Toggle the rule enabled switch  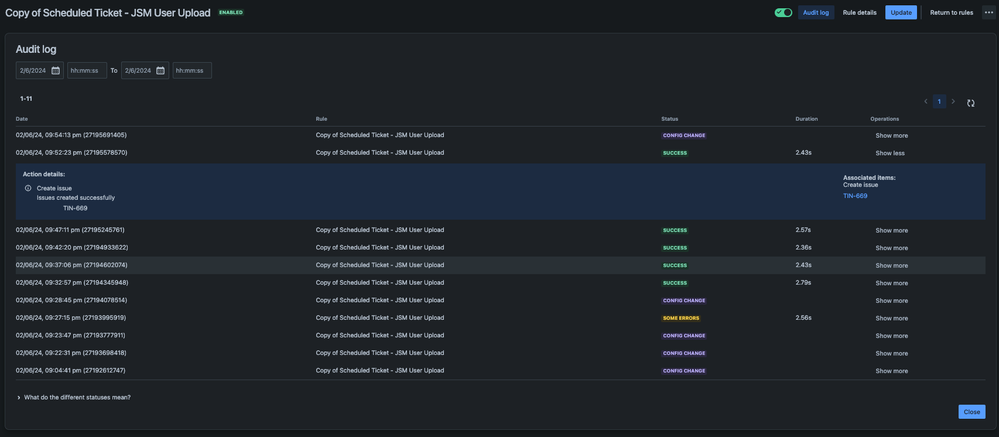(x=783, y=13)
